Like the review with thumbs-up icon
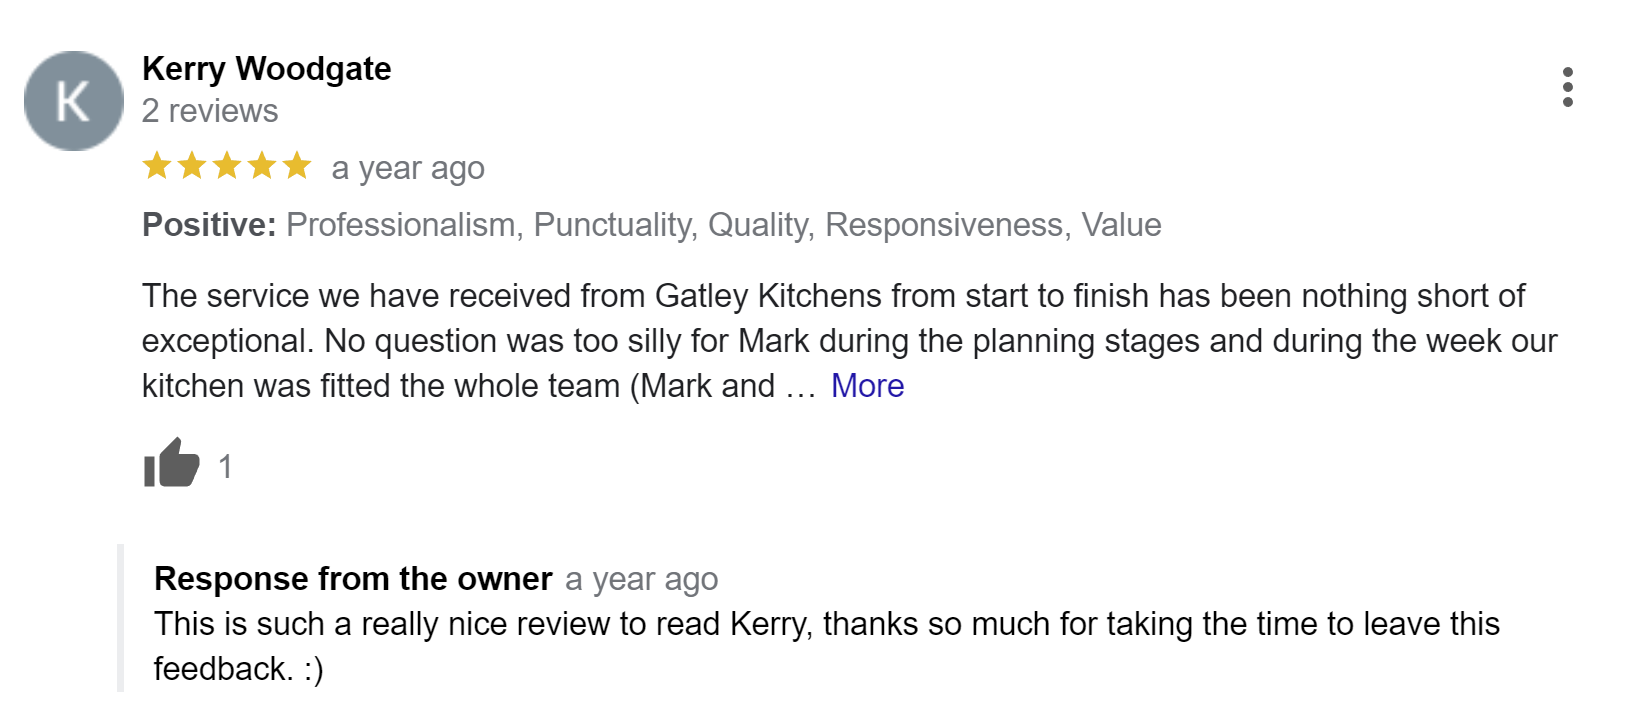Screen dimensions: 1632x717 172,464
